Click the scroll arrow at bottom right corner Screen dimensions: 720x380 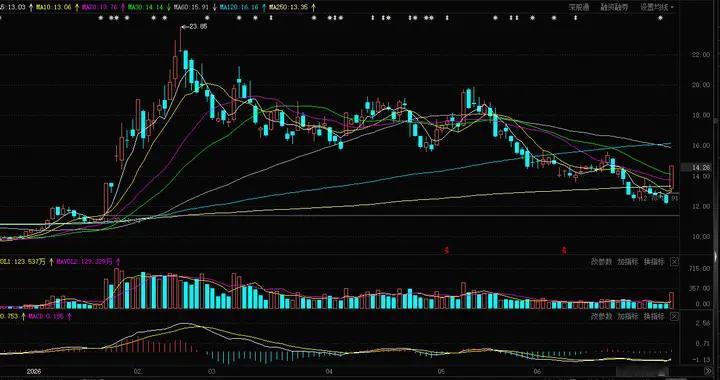(708, 370)
